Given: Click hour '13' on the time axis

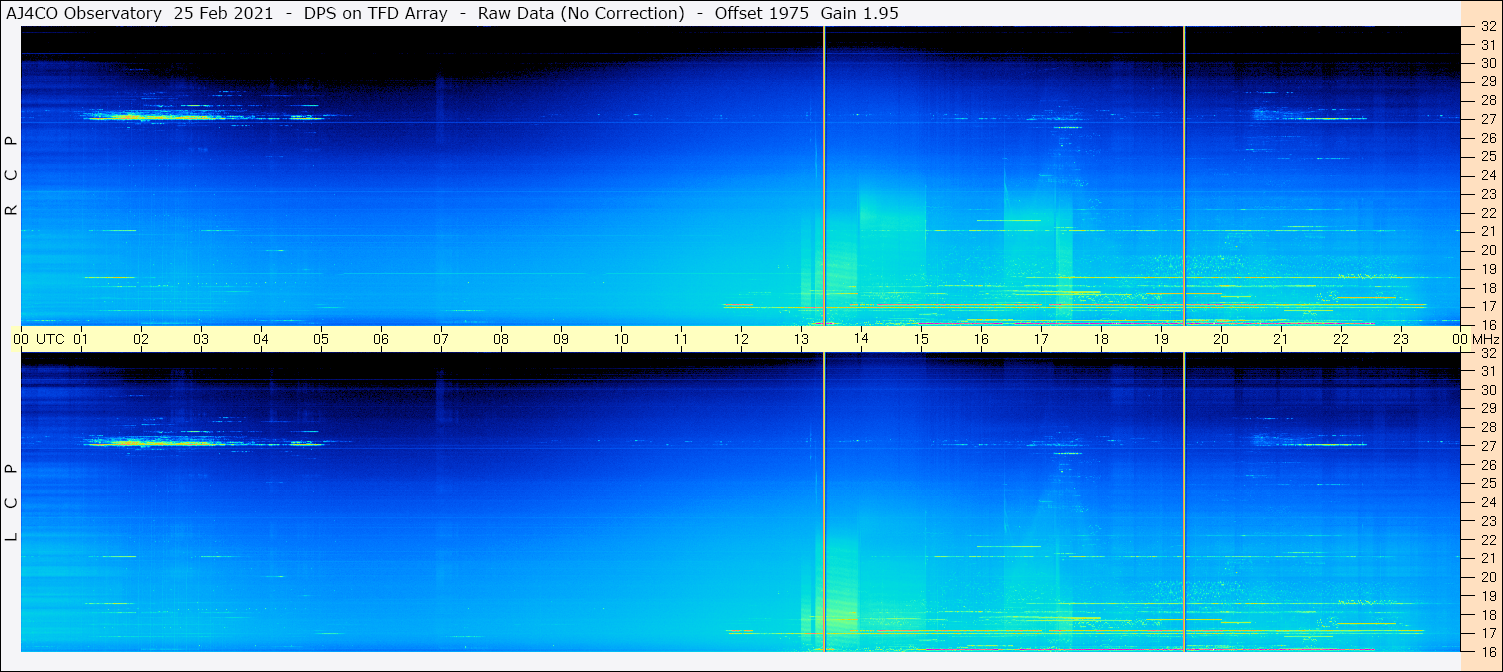Looking at the screenshot, I should pos(801,339).
